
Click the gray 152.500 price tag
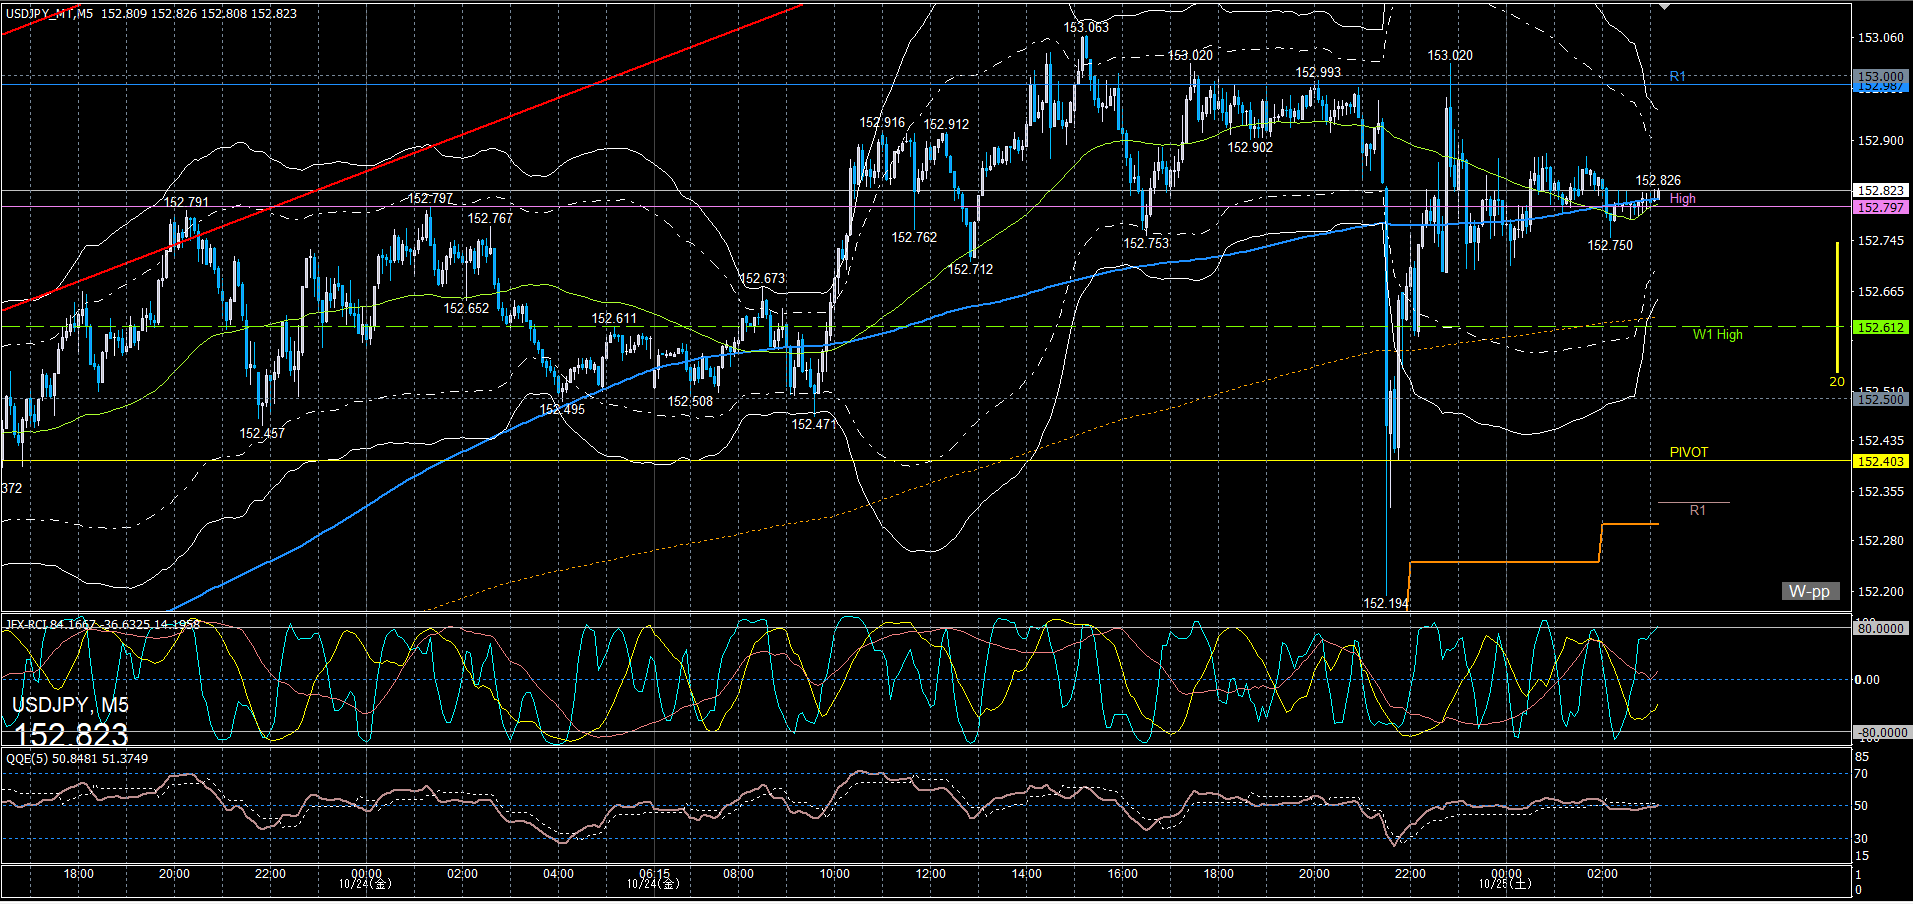[x=1880, y=399]
